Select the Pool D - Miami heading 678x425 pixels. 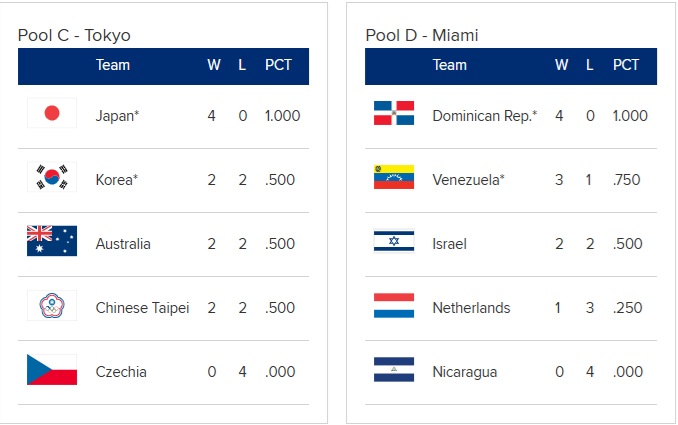click(x=421, y=35)
